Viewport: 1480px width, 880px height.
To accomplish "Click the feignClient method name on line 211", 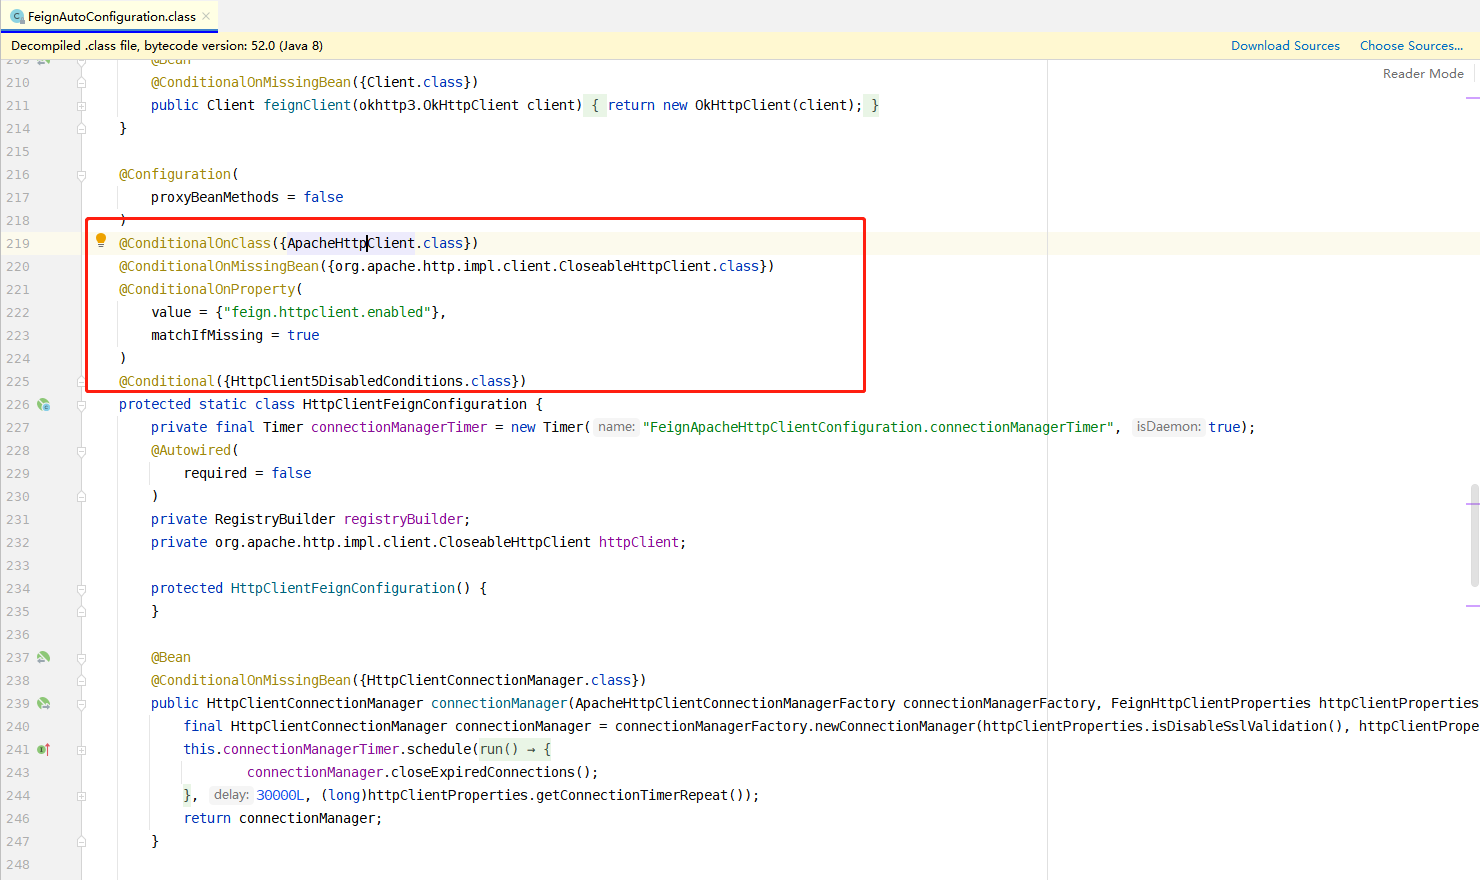I will pos(307,105).
